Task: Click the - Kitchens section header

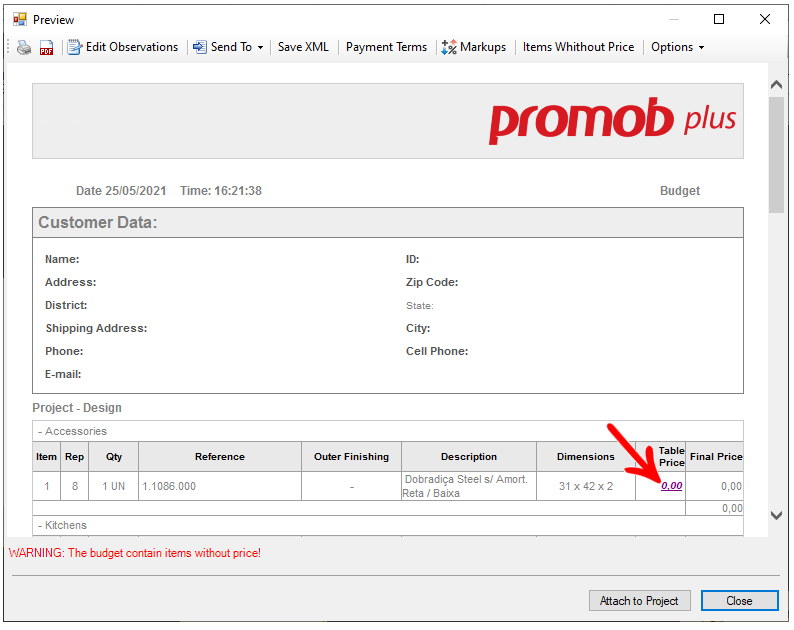Action: (x=387, y=526)
